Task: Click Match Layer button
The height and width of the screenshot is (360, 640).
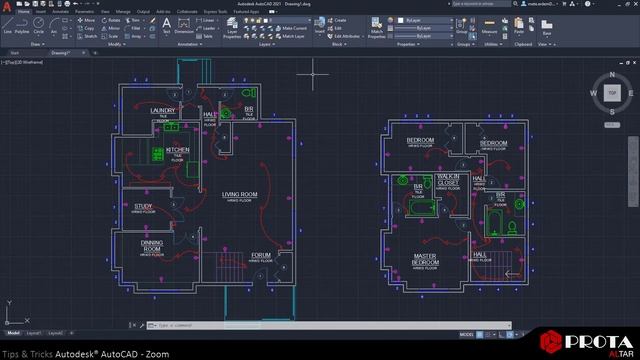Action: click(290, 36)
